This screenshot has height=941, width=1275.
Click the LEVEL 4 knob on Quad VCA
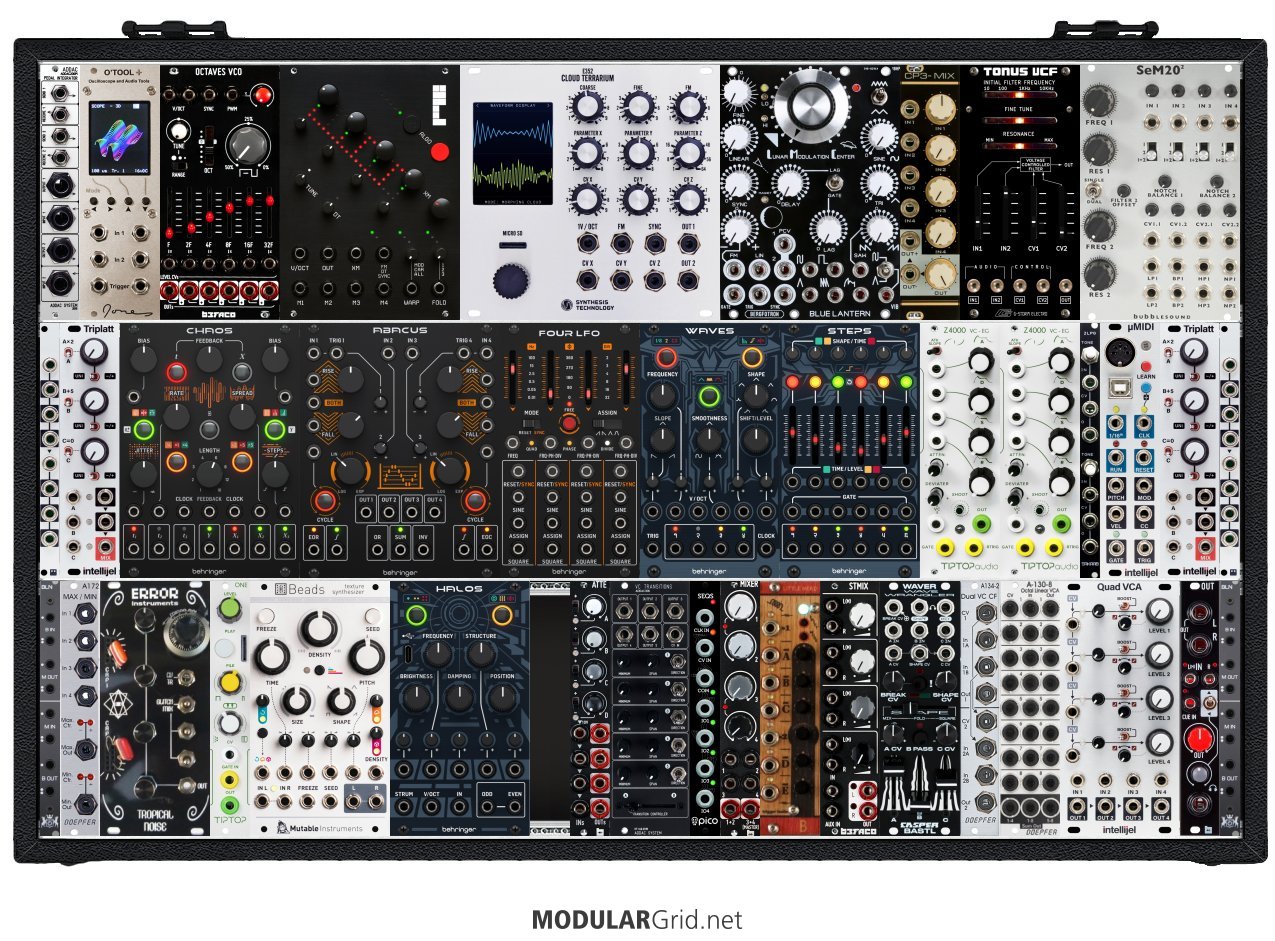point(1158,741)
